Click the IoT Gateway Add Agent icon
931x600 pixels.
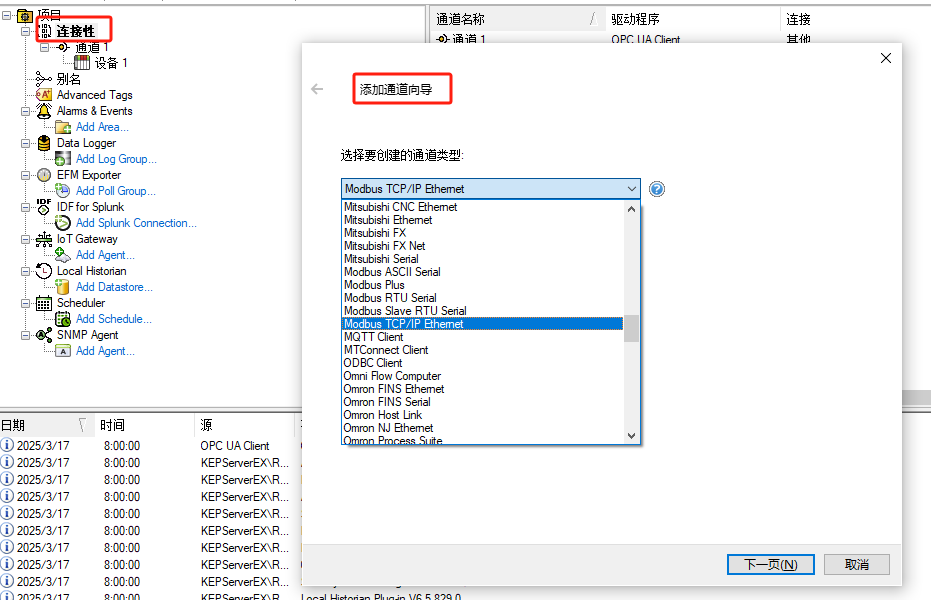(x=63, y=255)
